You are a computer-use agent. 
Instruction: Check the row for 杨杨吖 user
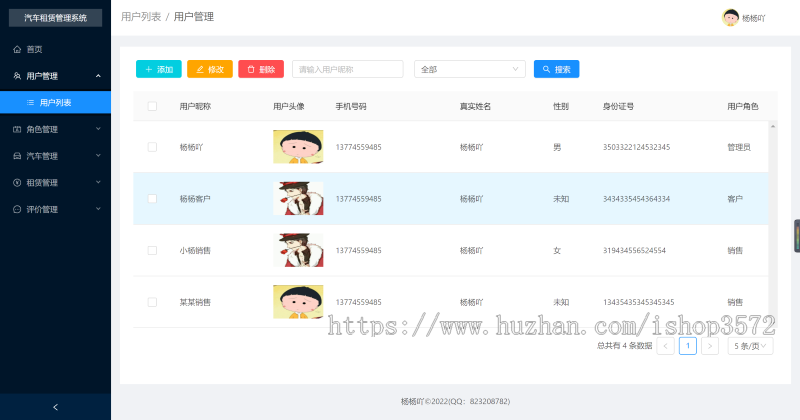coord(152,147)
